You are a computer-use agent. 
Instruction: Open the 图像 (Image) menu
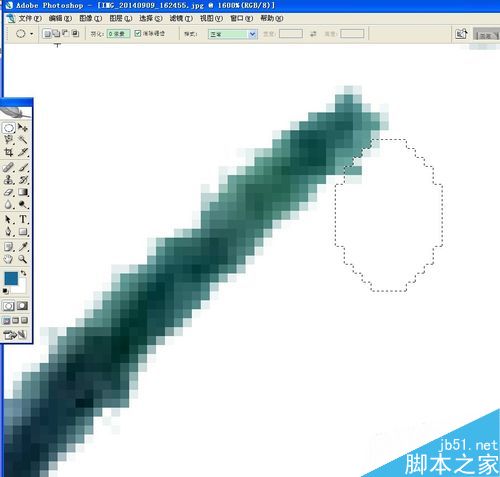click(90, 18)
